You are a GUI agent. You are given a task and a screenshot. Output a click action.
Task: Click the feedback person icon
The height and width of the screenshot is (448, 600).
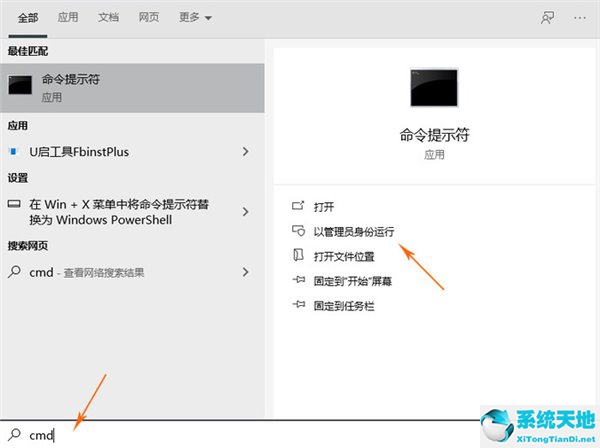tap(547, 18)
